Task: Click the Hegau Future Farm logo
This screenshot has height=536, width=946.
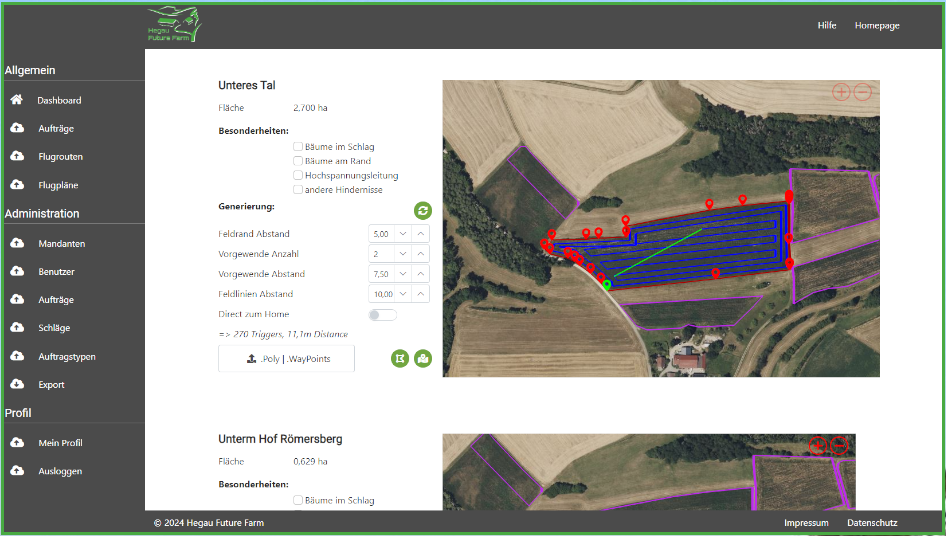Action: coord(173,24)
